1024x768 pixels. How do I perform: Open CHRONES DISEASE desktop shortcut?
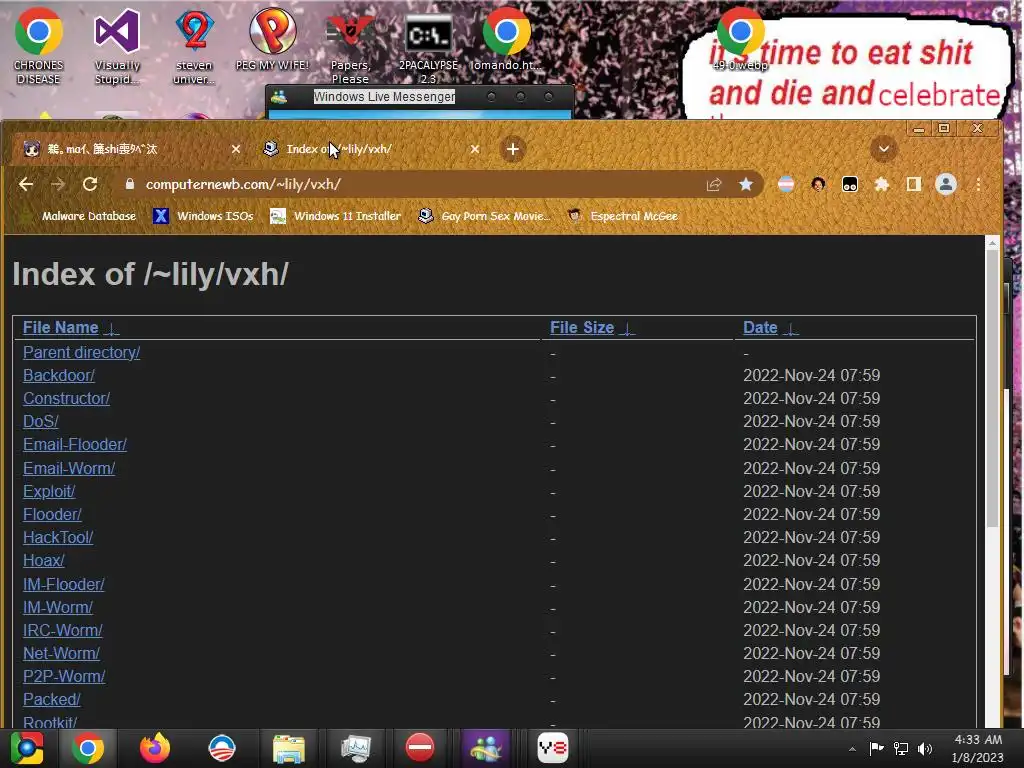tap(39, 46)
